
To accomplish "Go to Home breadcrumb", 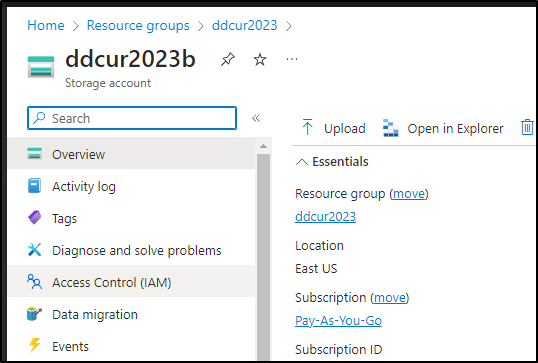I will [46, 25].
